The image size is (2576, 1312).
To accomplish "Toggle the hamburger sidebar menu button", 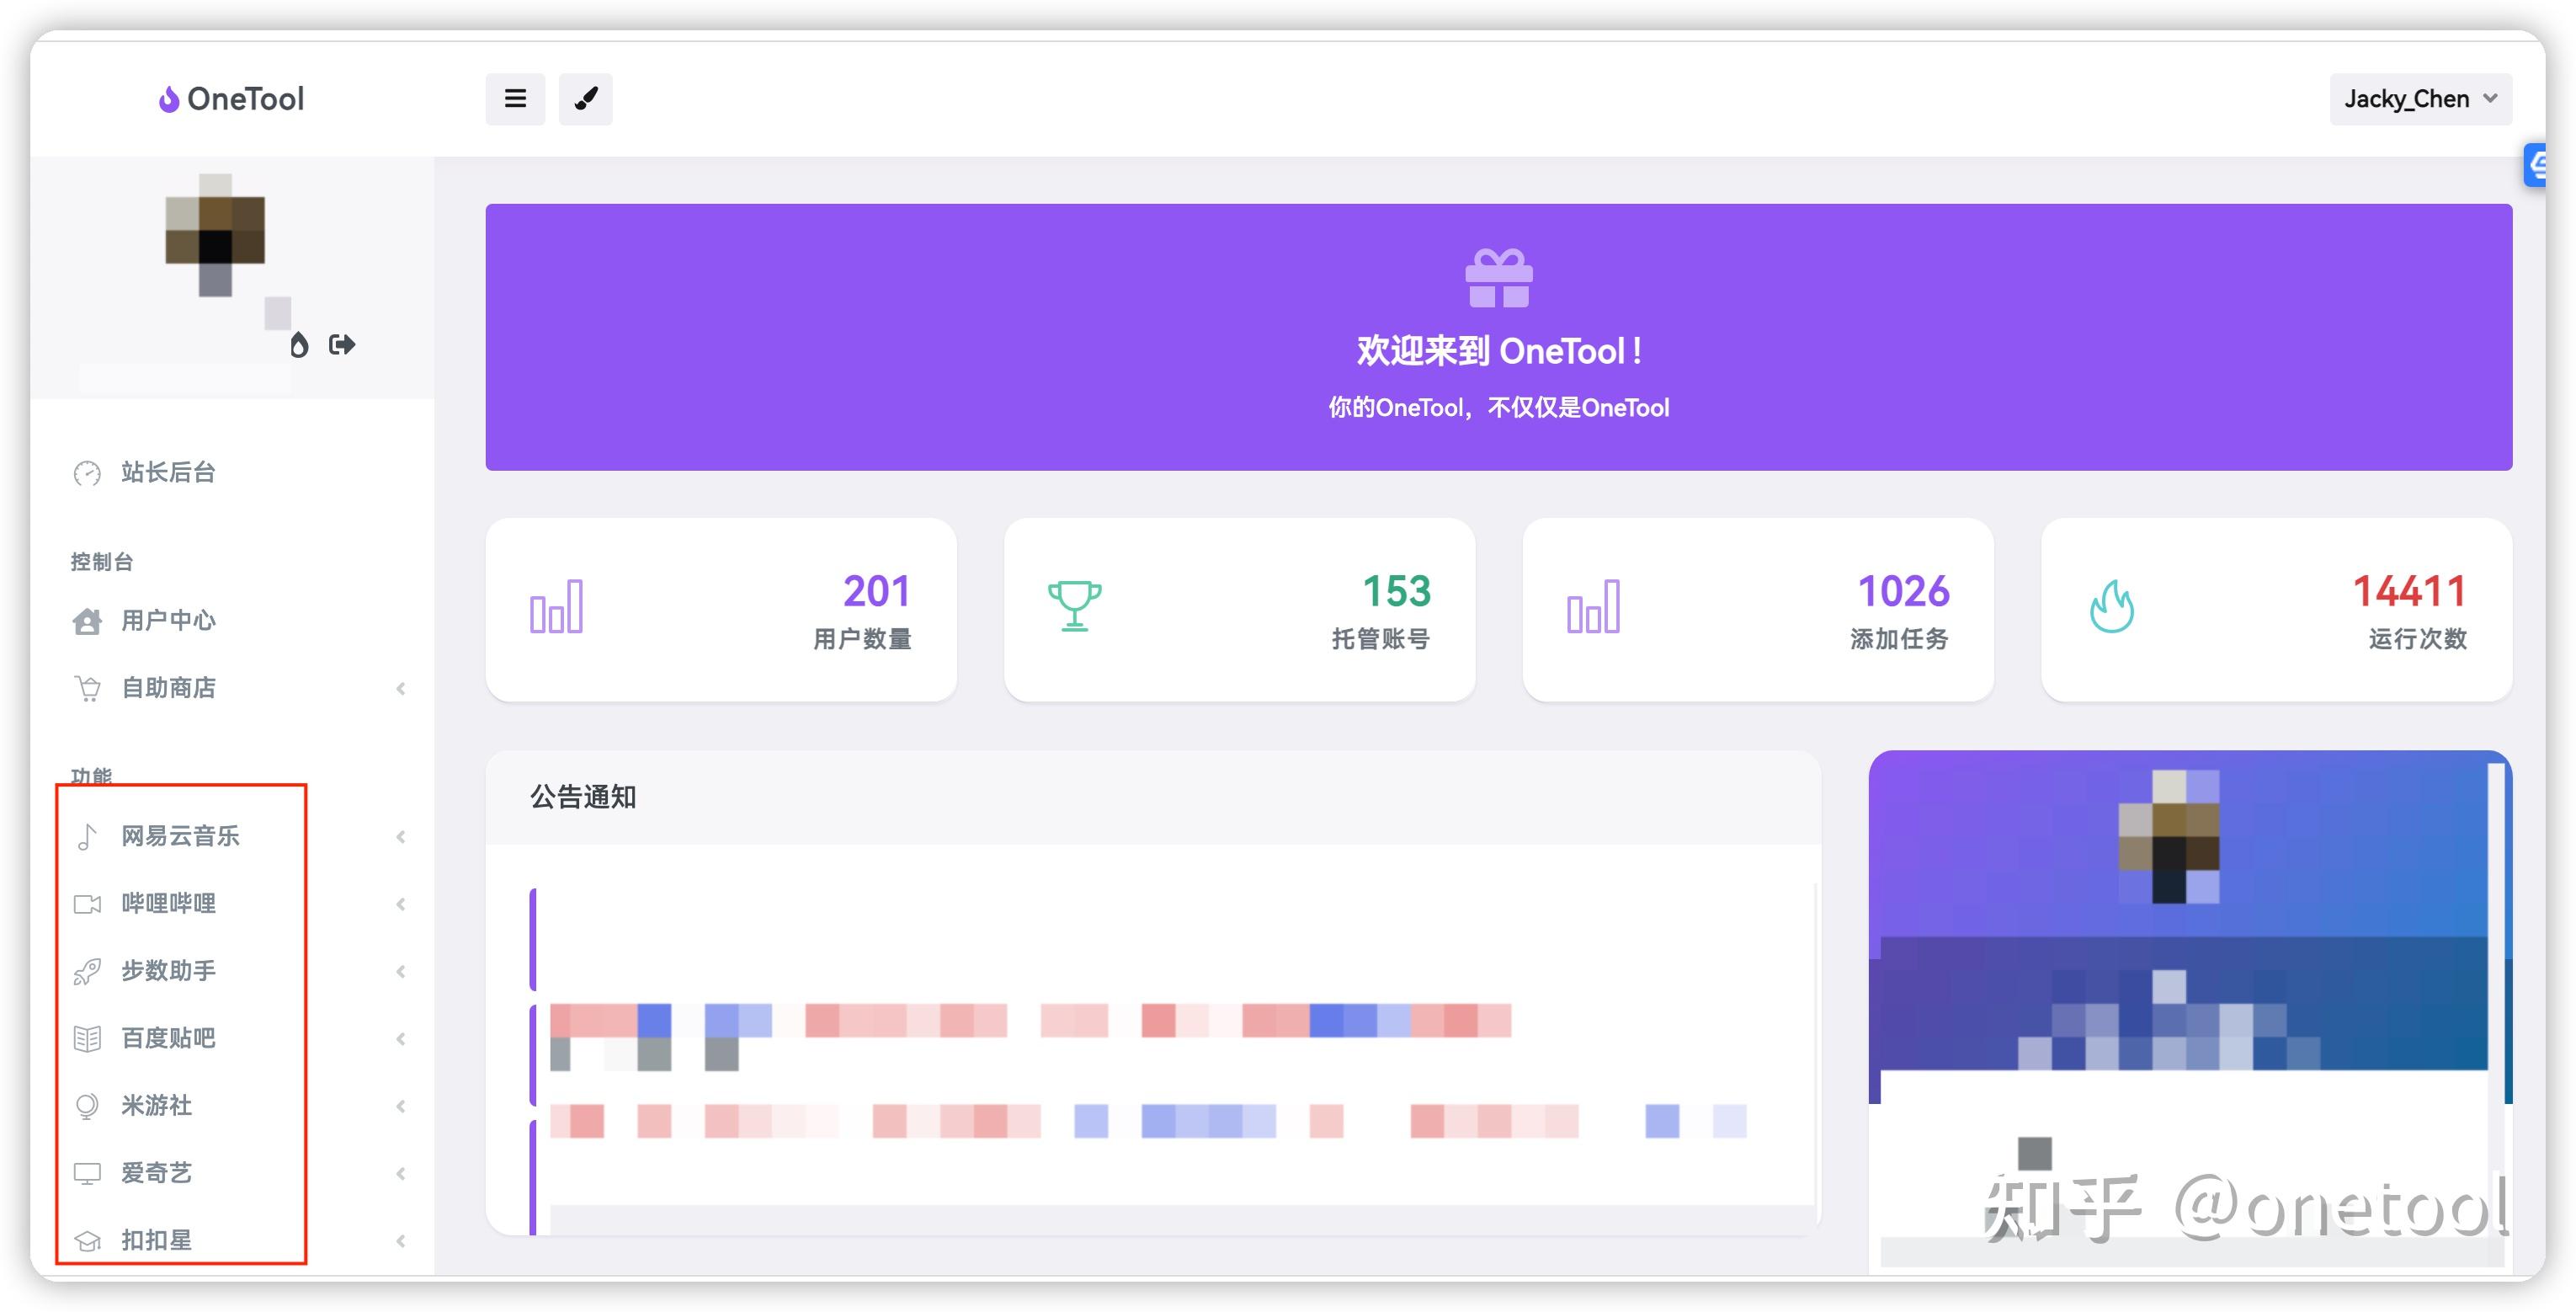I will (x=515, y=99).
